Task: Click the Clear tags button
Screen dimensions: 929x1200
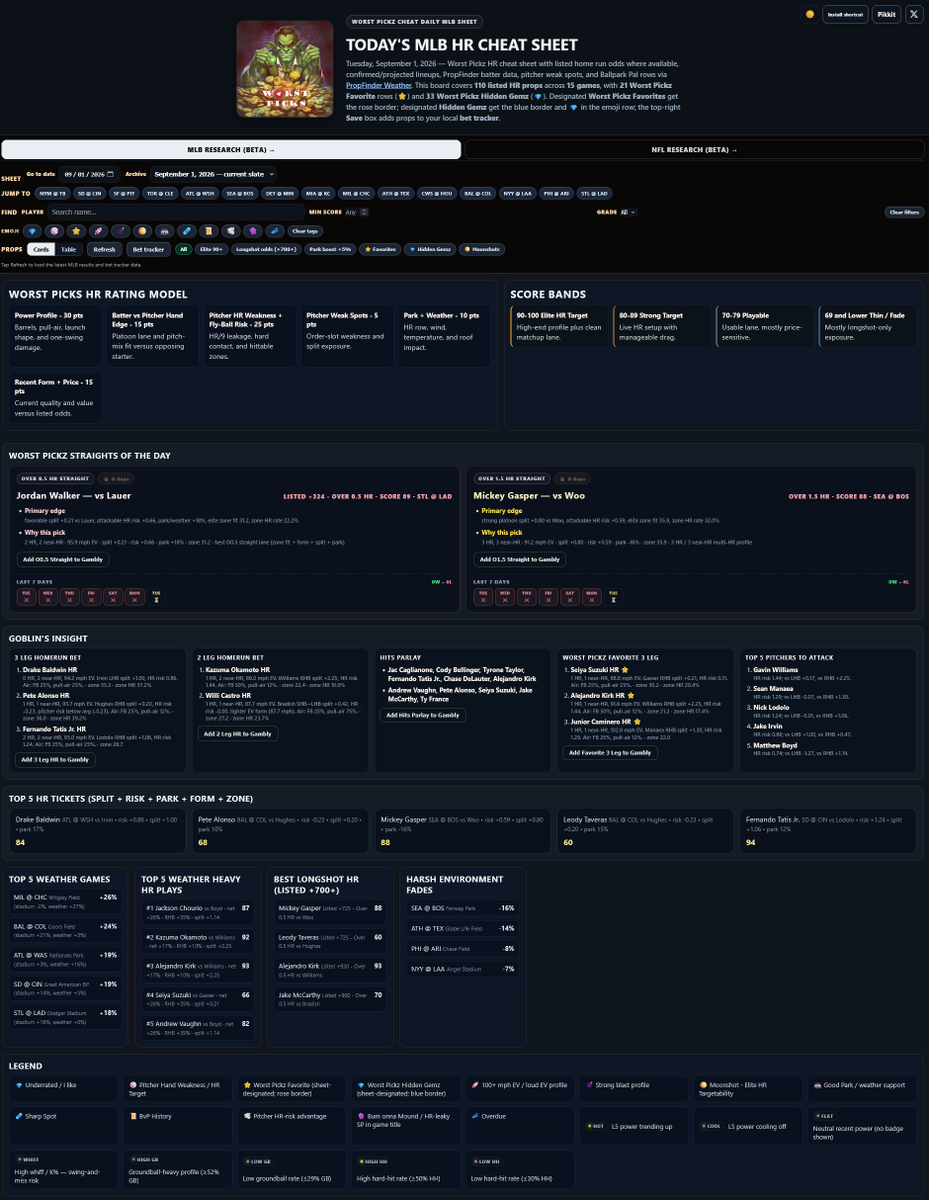Action: click(x=305, y=230)
